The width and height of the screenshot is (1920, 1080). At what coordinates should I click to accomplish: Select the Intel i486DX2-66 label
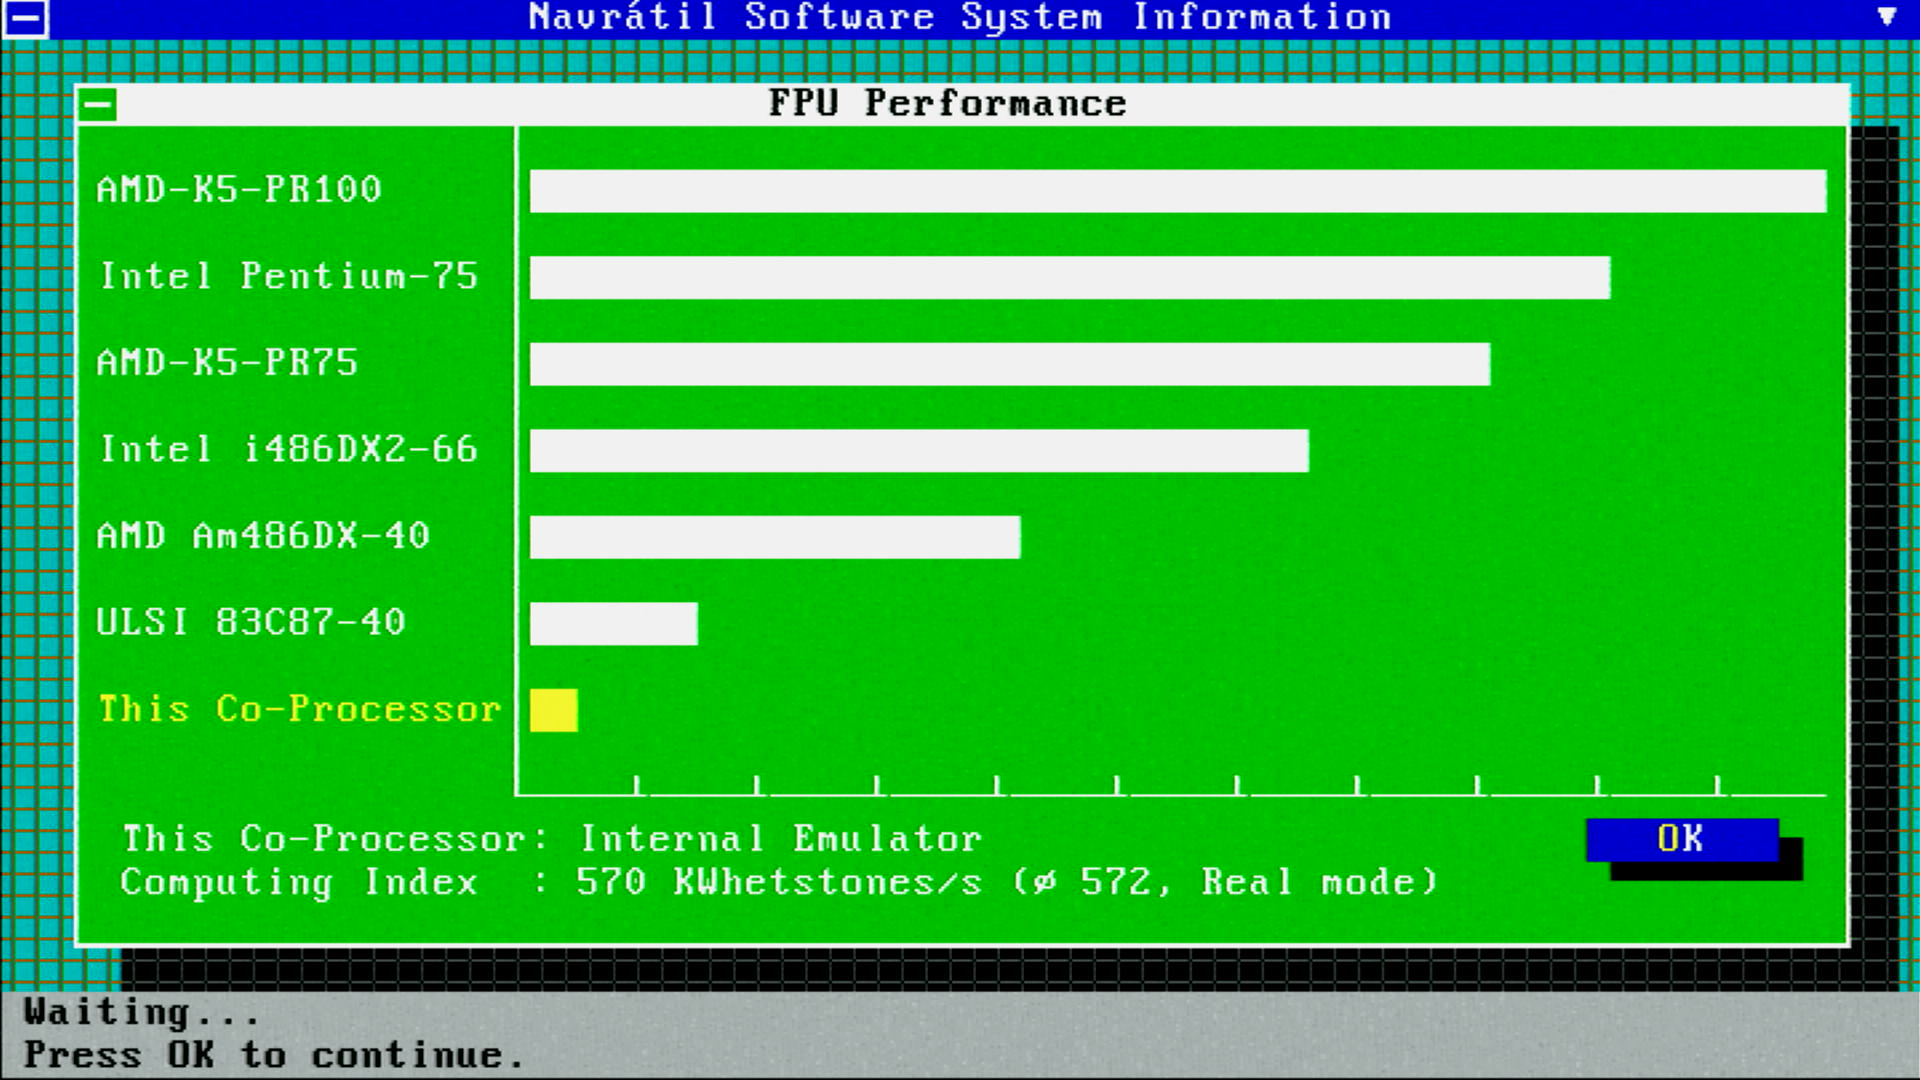(289, 449)
